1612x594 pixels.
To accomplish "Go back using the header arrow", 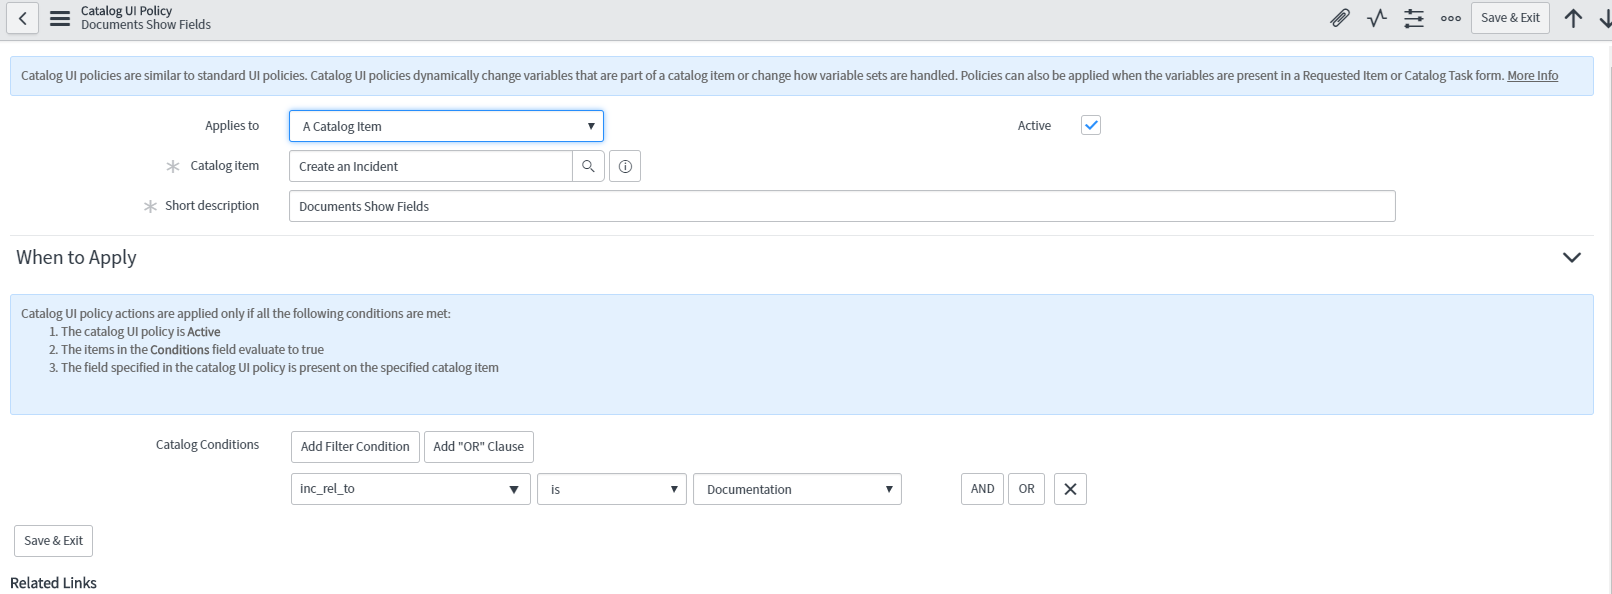I will (x=22, y=18).
